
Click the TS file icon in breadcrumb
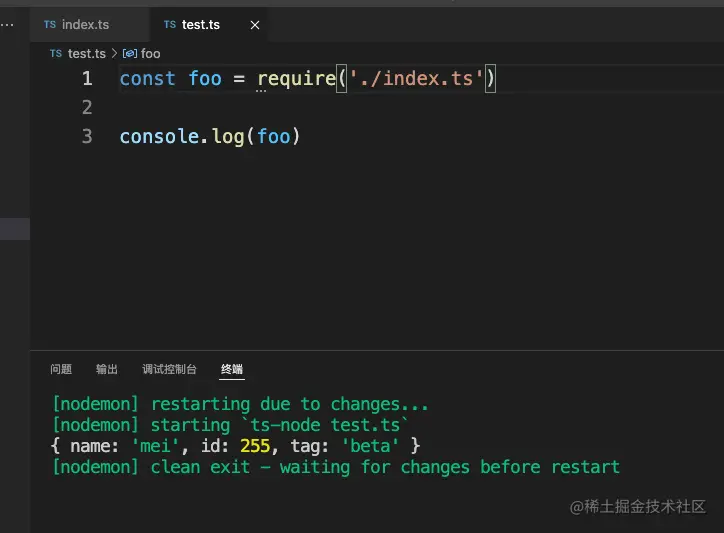point(56,53)
